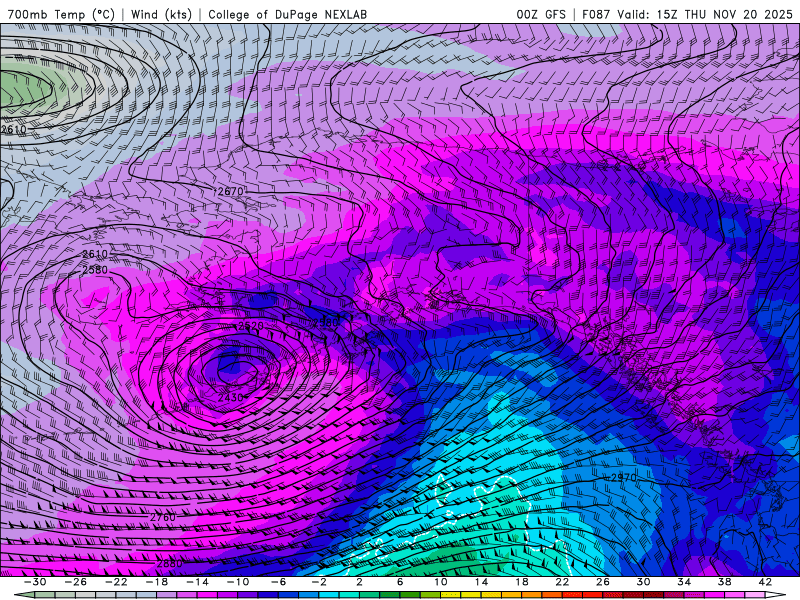This screenshot has width=800, height=600.
Task: Click the lime-green swatch left of 10 label
Action: coord(431,595)
